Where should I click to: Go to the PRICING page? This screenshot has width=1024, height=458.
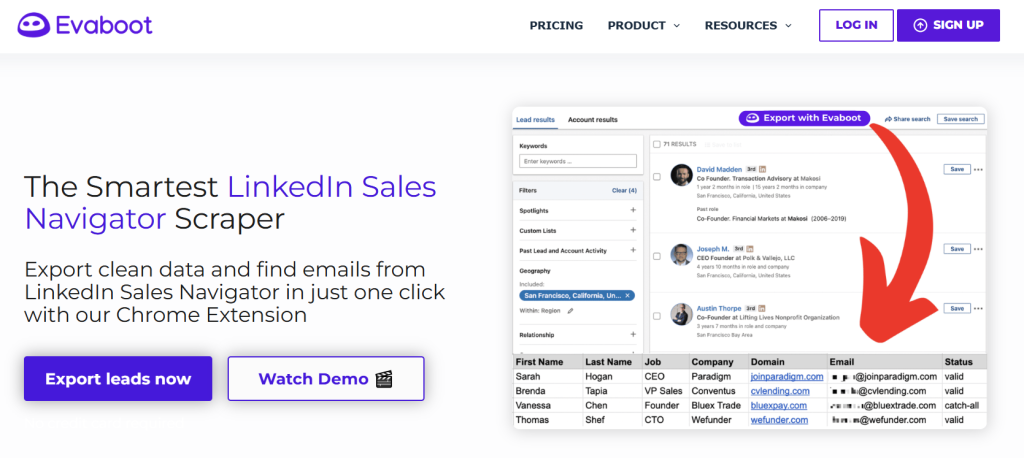556,25
